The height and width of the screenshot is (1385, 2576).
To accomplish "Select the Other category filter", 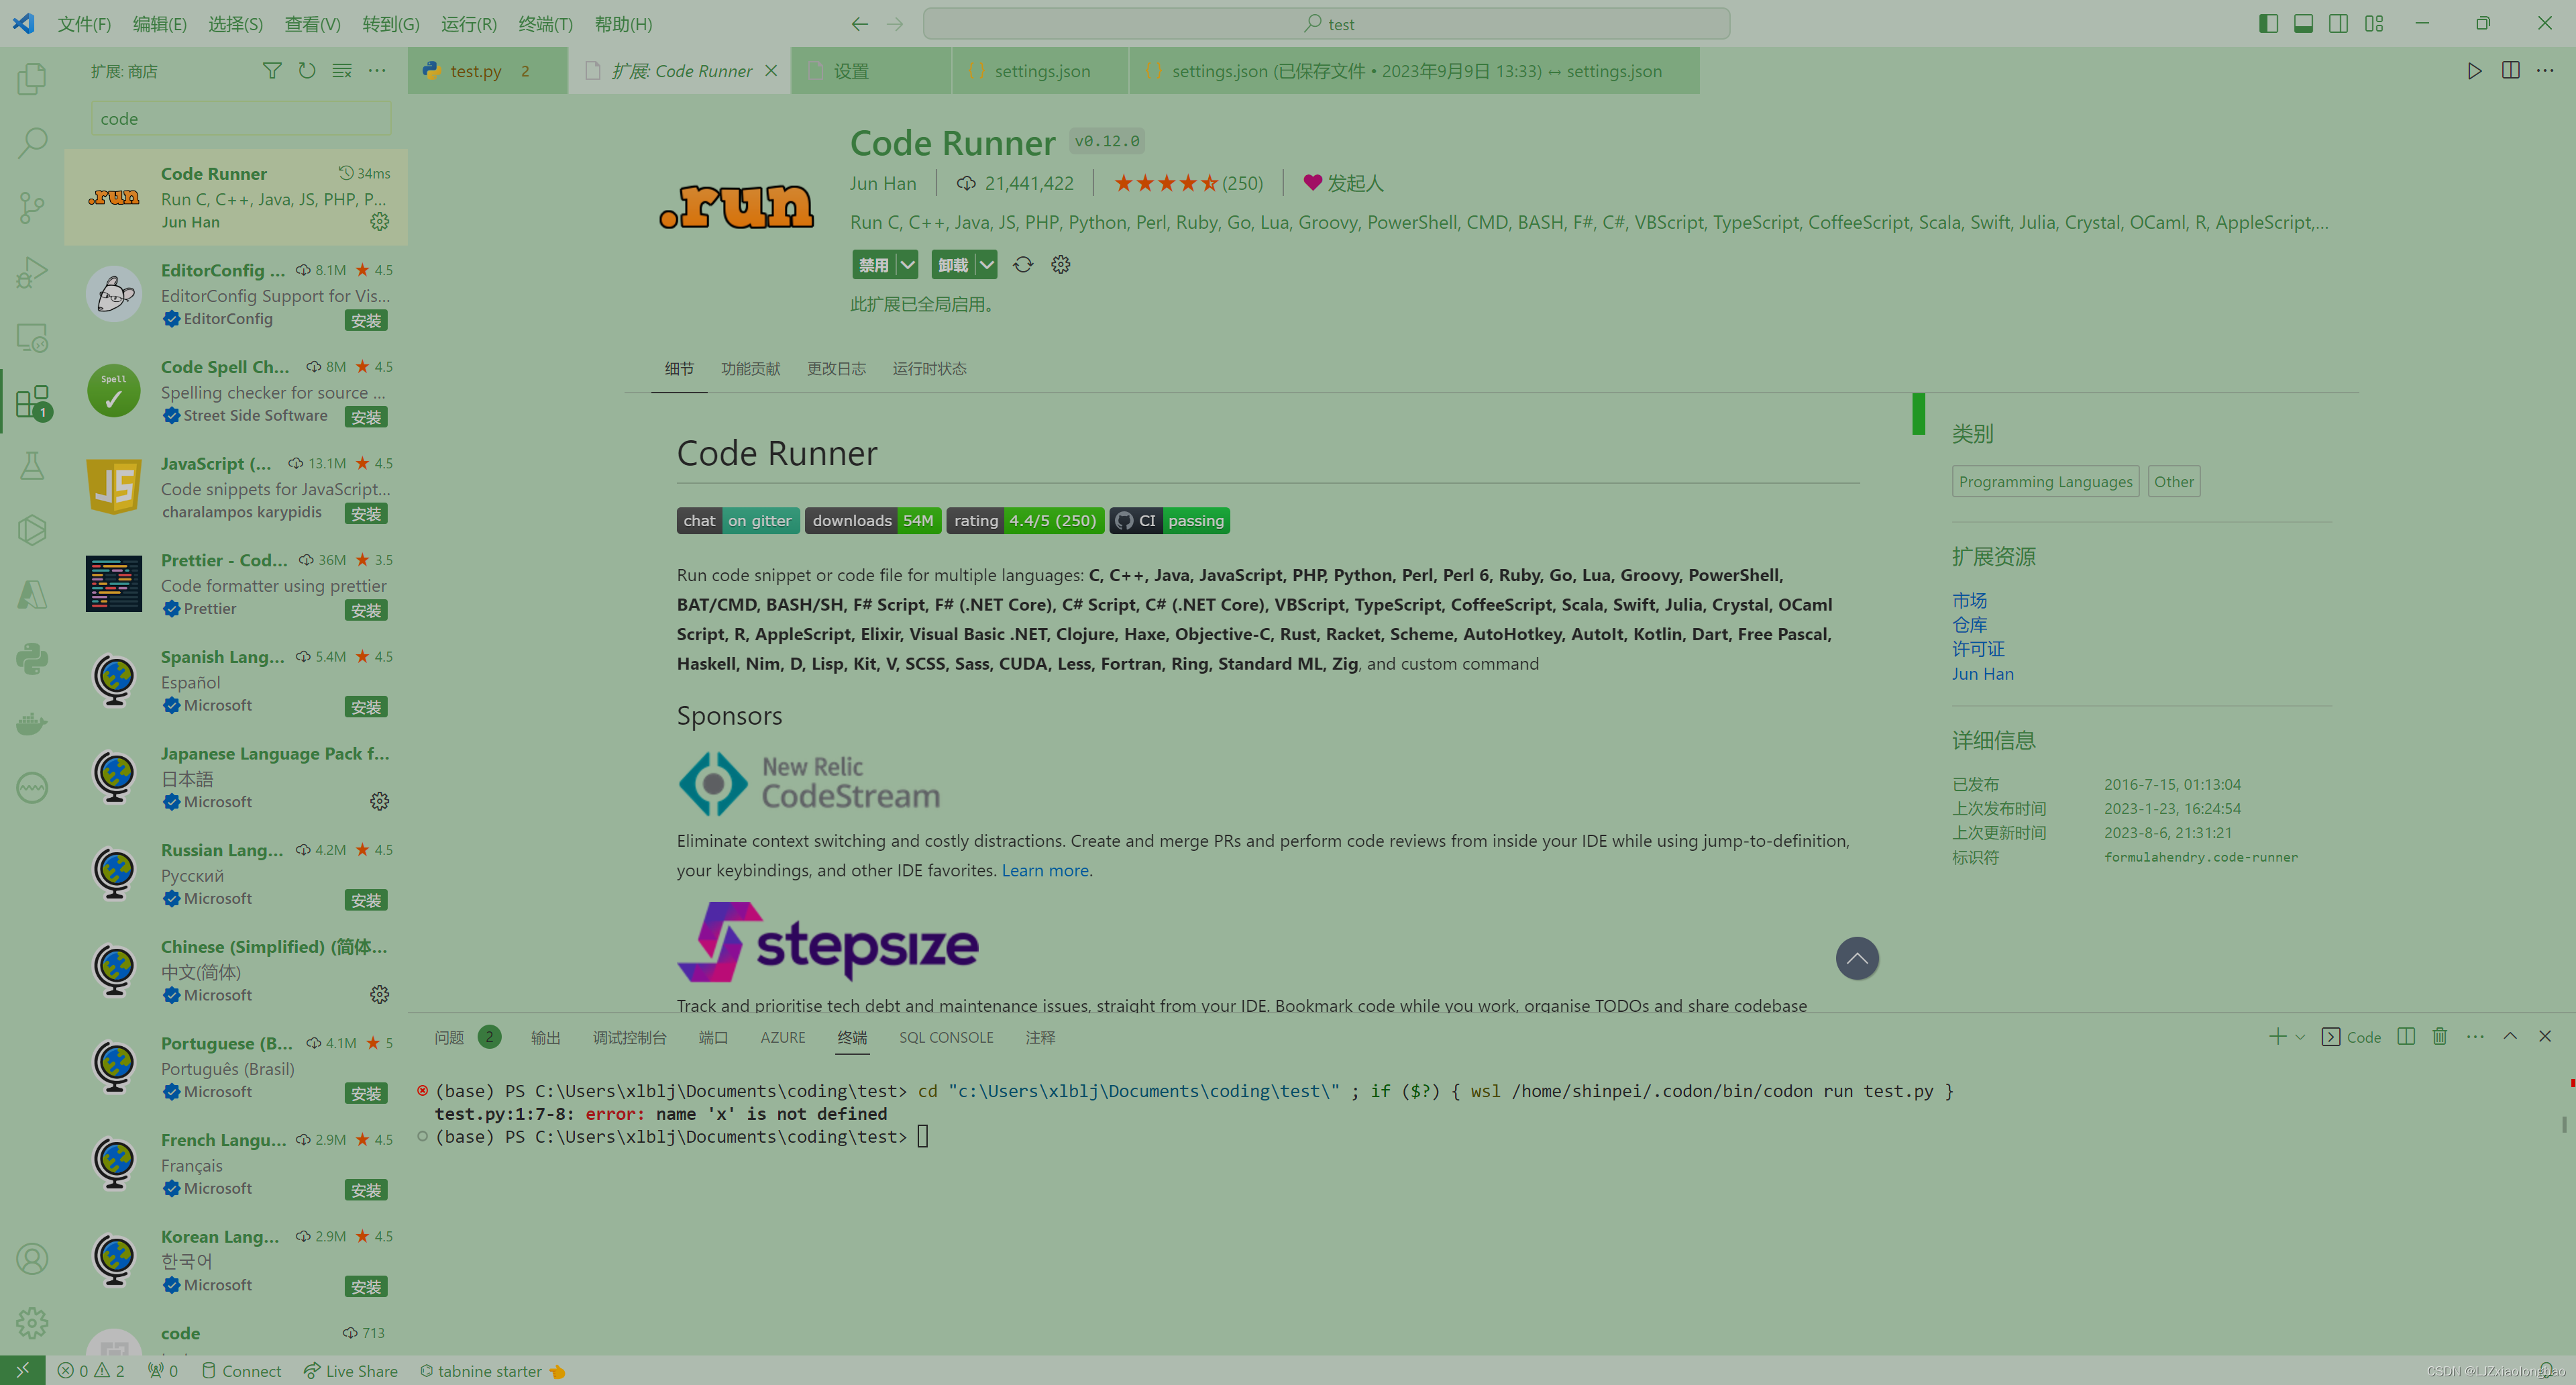I will [2173, 481].
